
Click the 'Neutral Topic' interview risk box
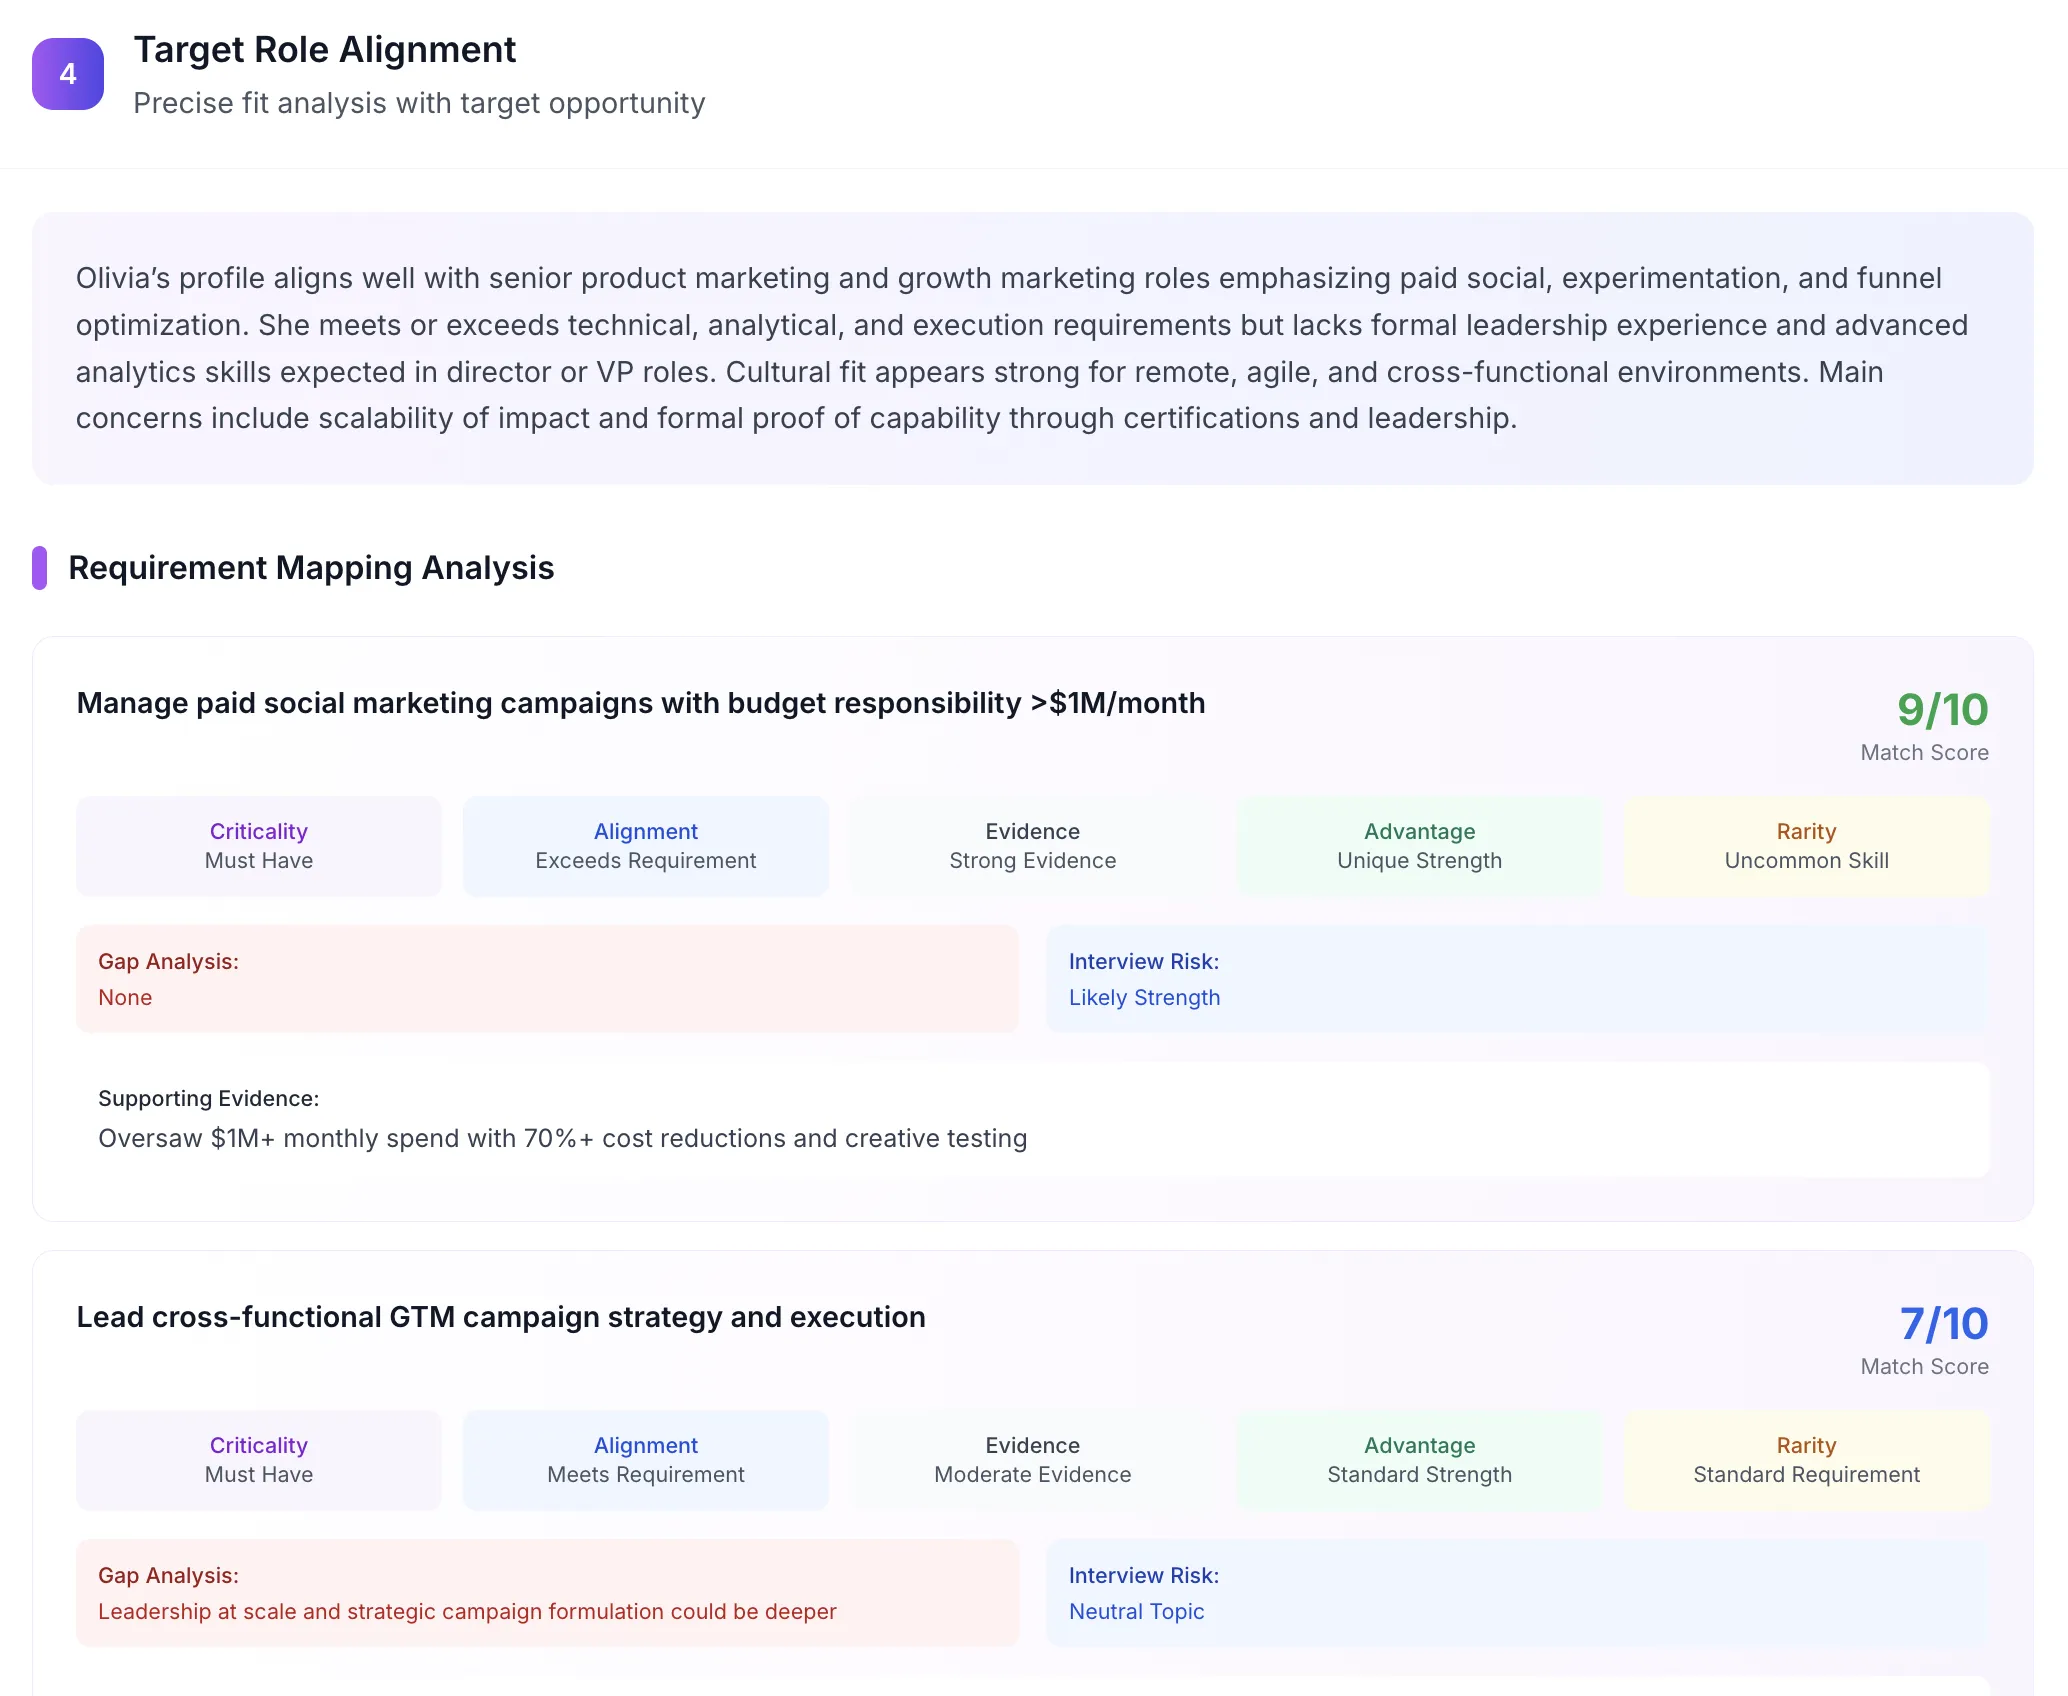[x=1518, y=1593]
